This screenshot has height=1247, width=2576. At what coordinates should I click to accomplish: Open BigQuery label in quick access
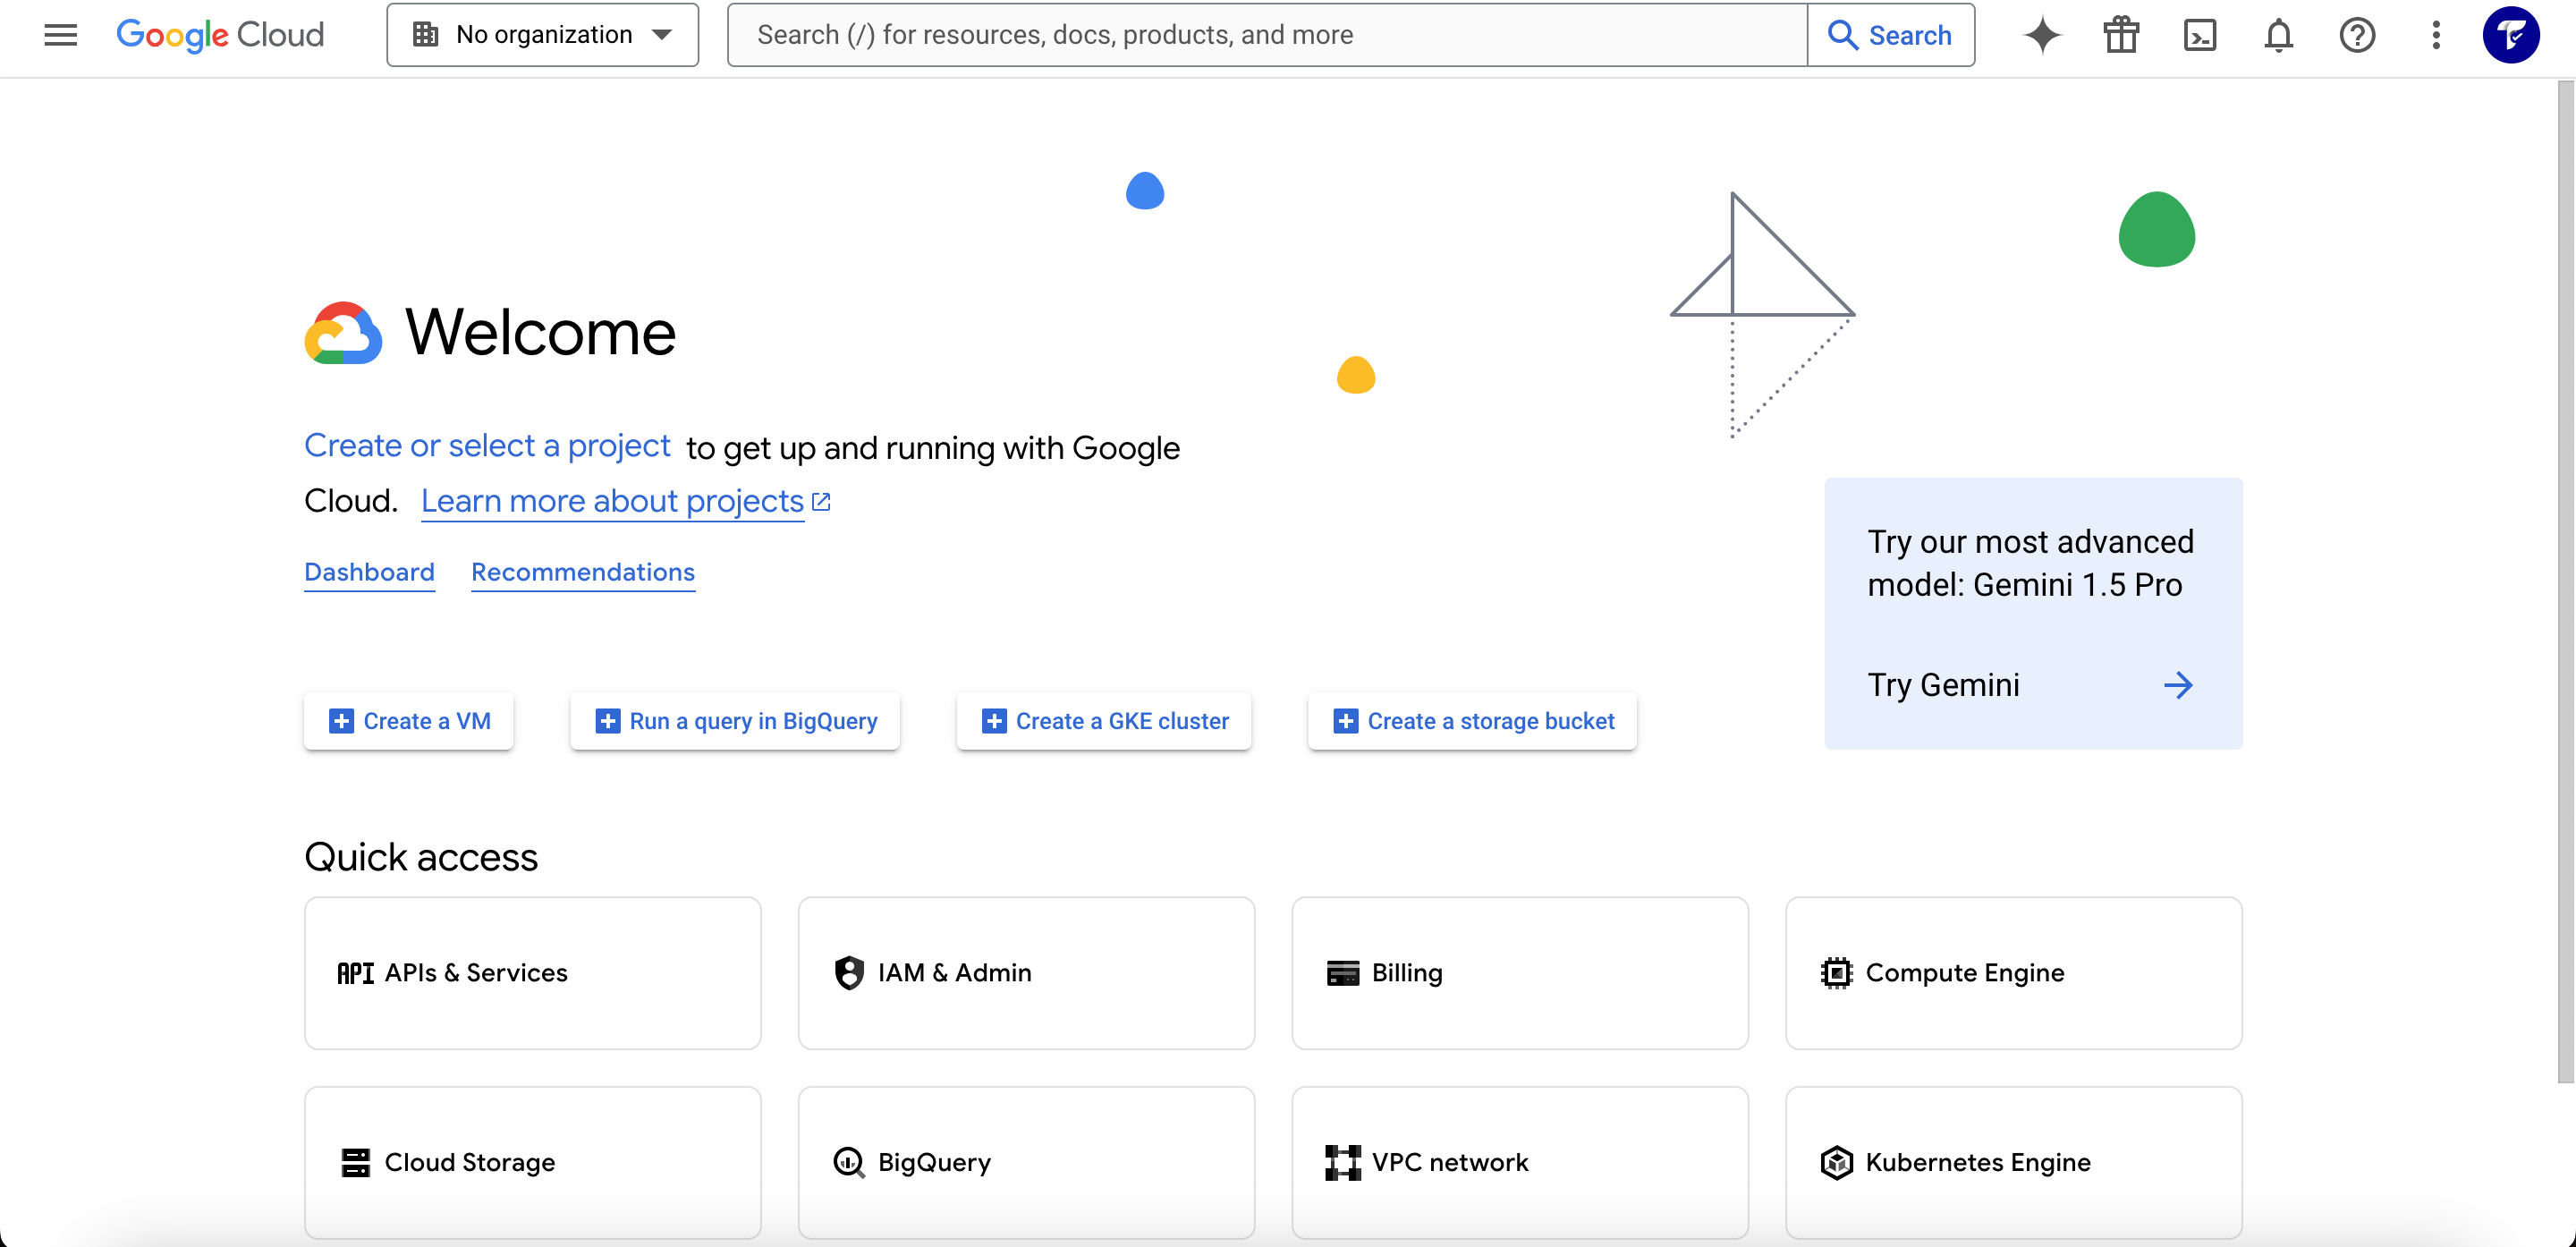click(934, 1162)
